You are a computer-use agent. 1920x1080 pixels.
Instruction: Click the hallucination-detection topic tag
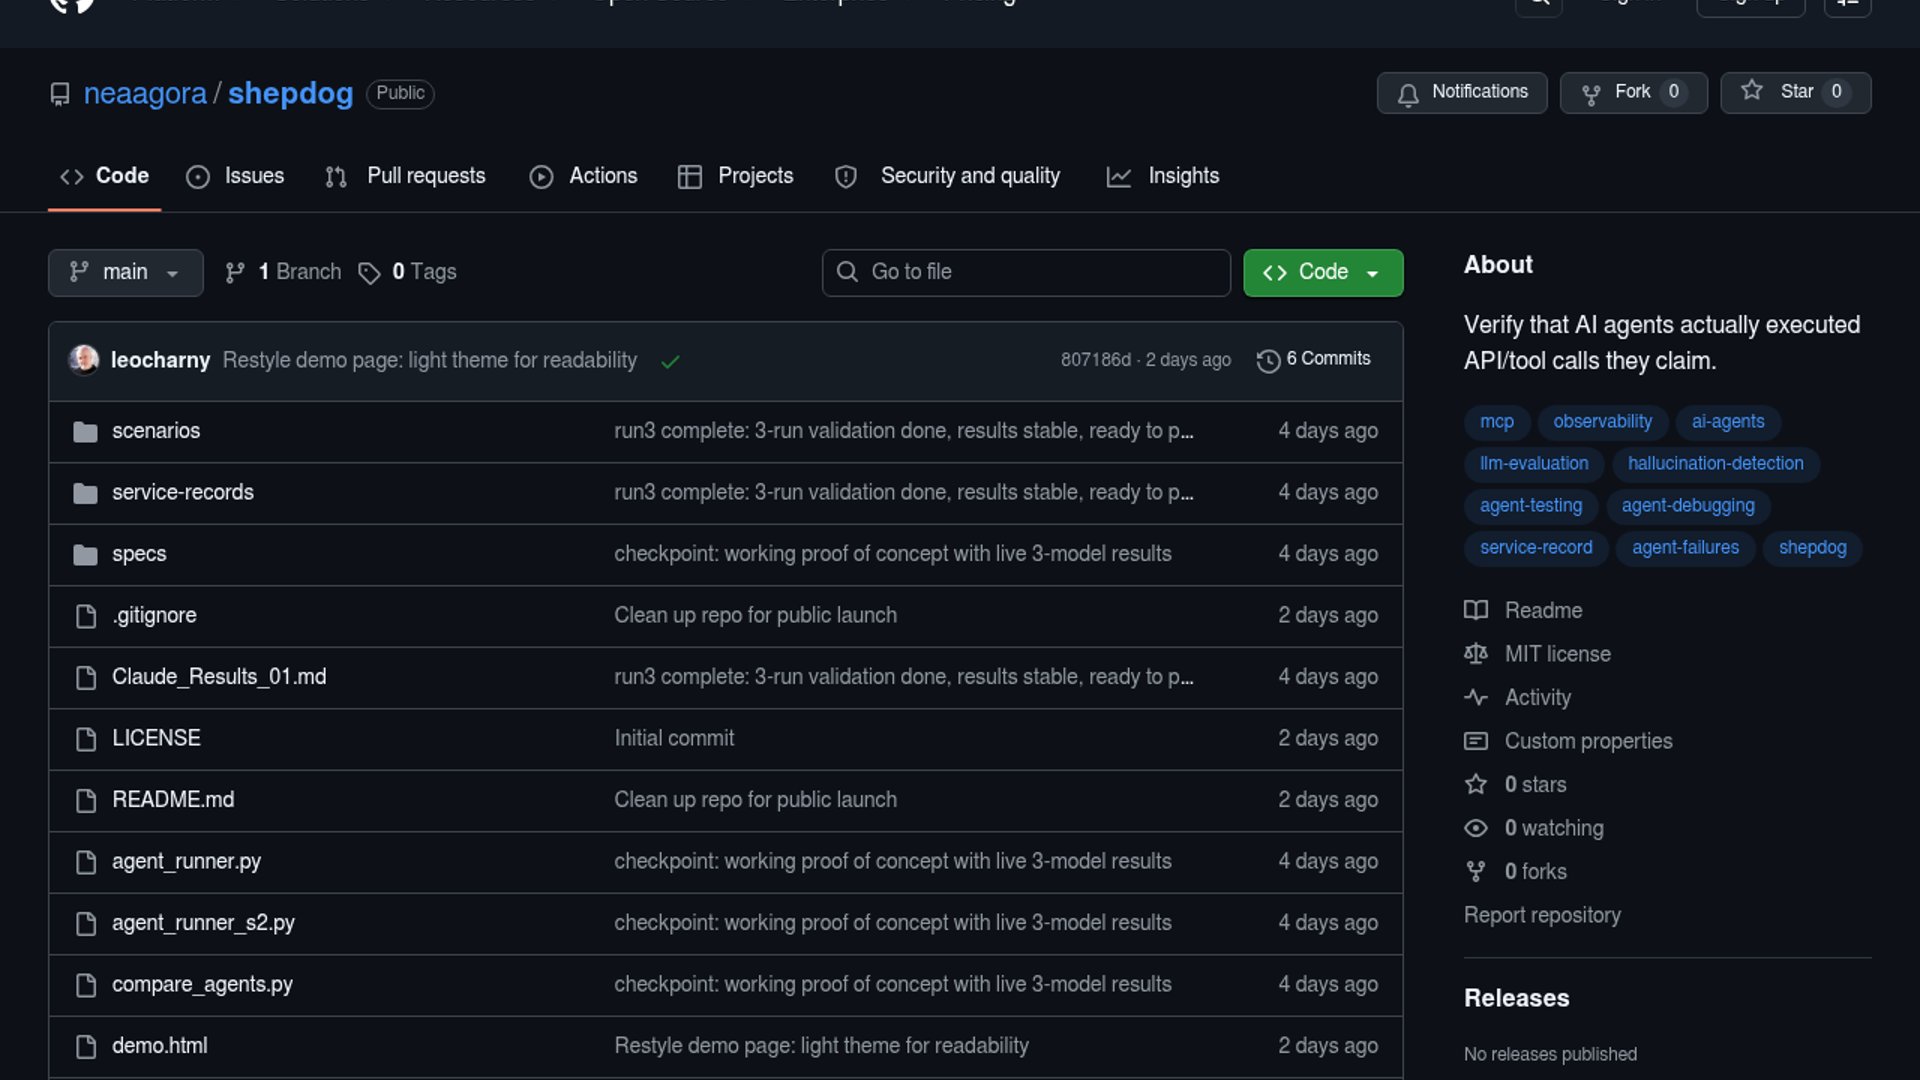(x=1715, y=464)
